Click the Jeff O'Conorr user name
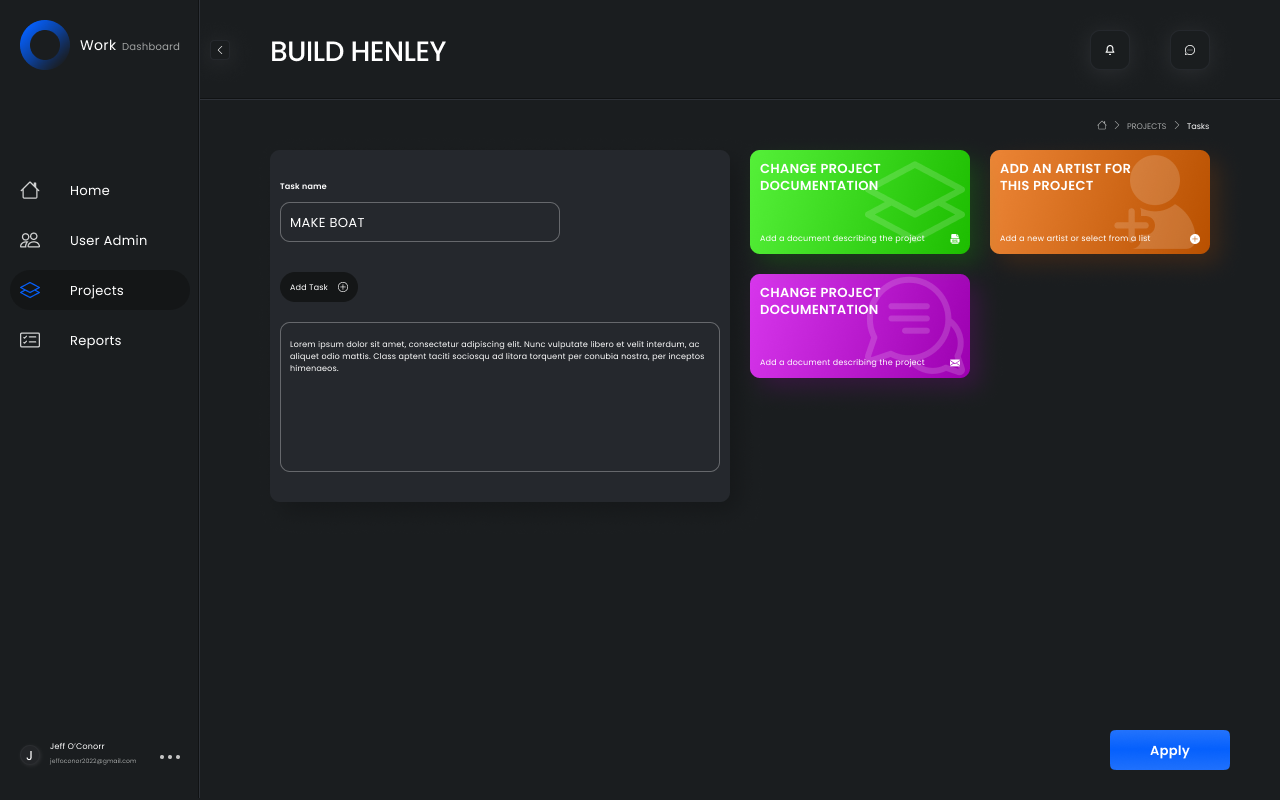The width and height of the screenshot is (1280, 800). (x=77, y=746)
